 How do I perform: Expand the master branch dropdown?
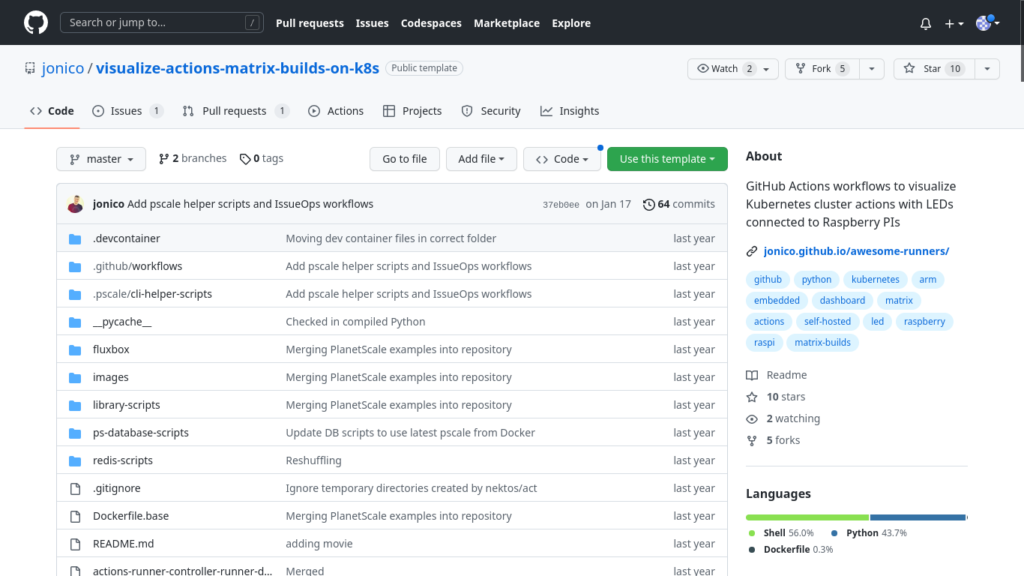pyautogui.click(x=101, y=159)
